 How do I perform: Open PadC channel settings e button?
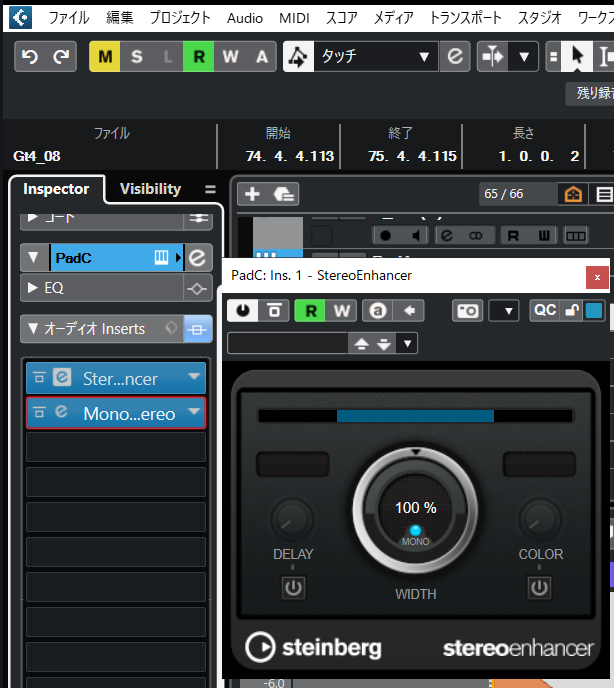(x=197, y=258)
